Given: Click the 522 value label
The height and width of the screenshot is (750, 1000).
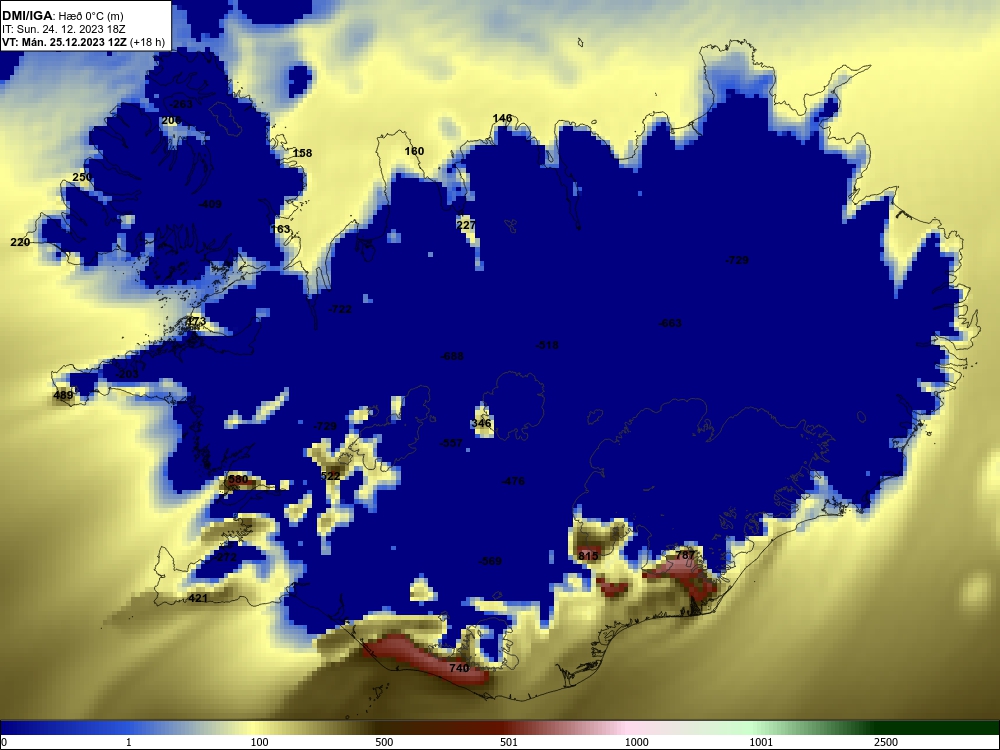Looking at the screenshot, I should 330,476.
